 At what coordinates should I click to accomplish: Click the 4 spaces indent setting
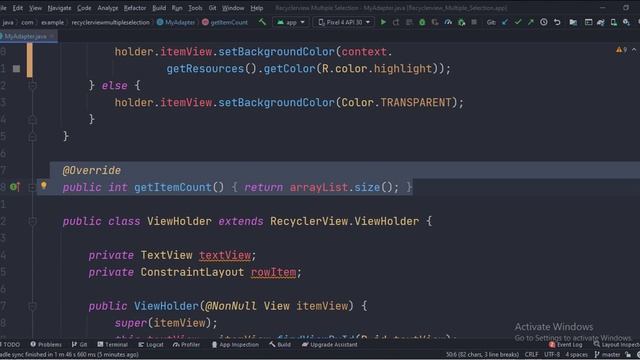(x=576, y=354)
